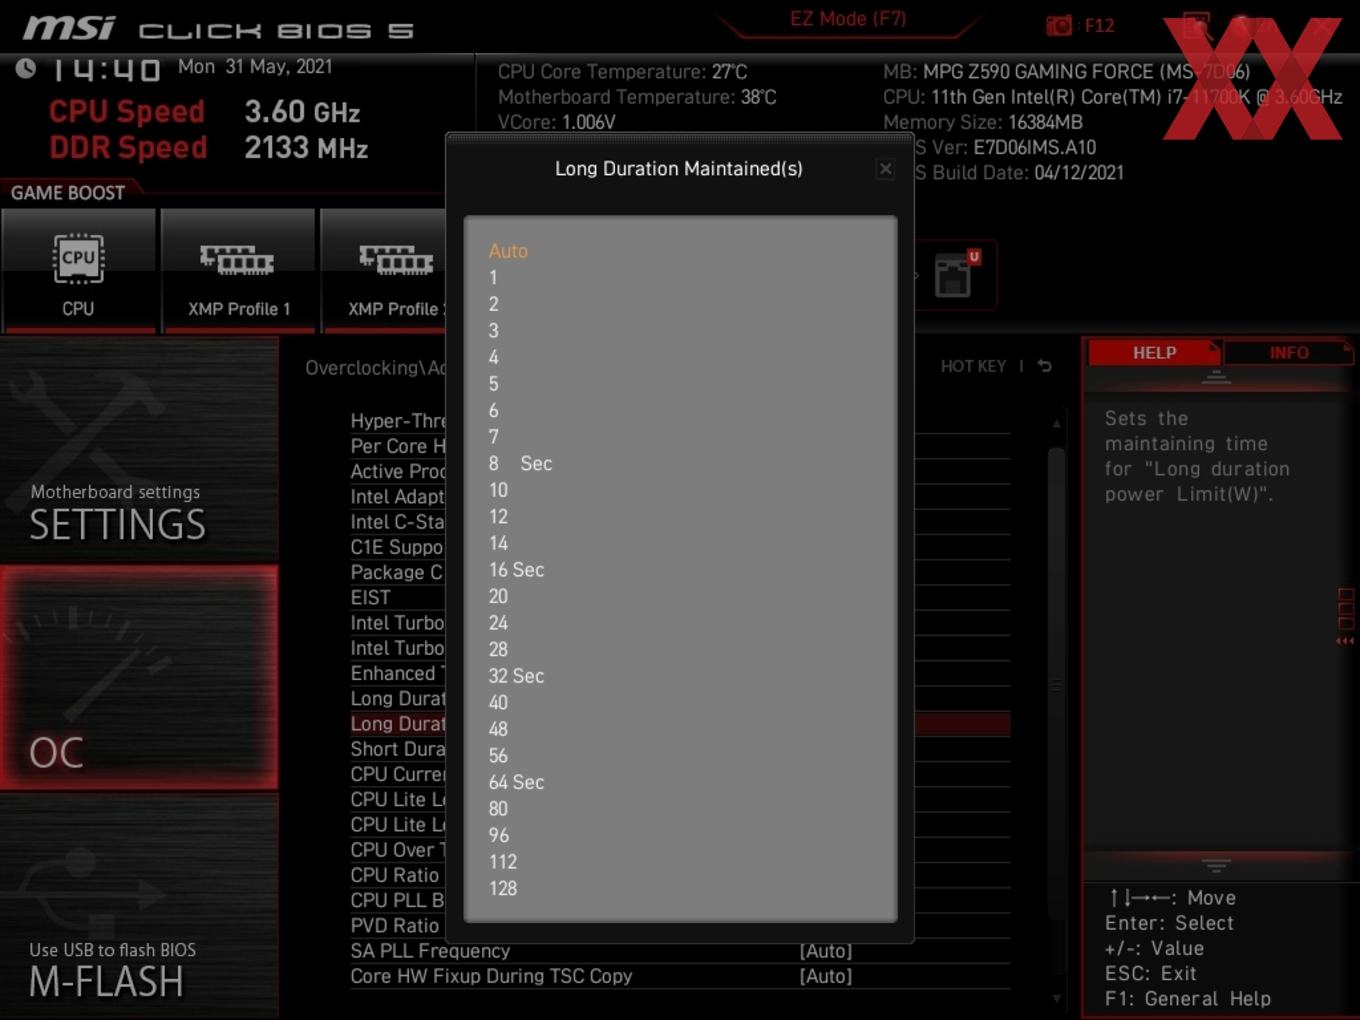Choose 1 second in the duration list

coord(493,278)
